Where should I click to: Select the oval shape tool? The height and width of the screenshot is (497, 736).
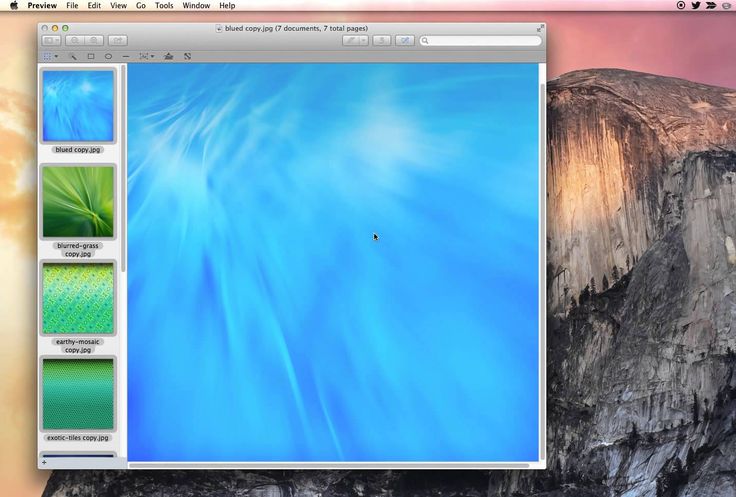pyautogui.click(x=108, y=56)
